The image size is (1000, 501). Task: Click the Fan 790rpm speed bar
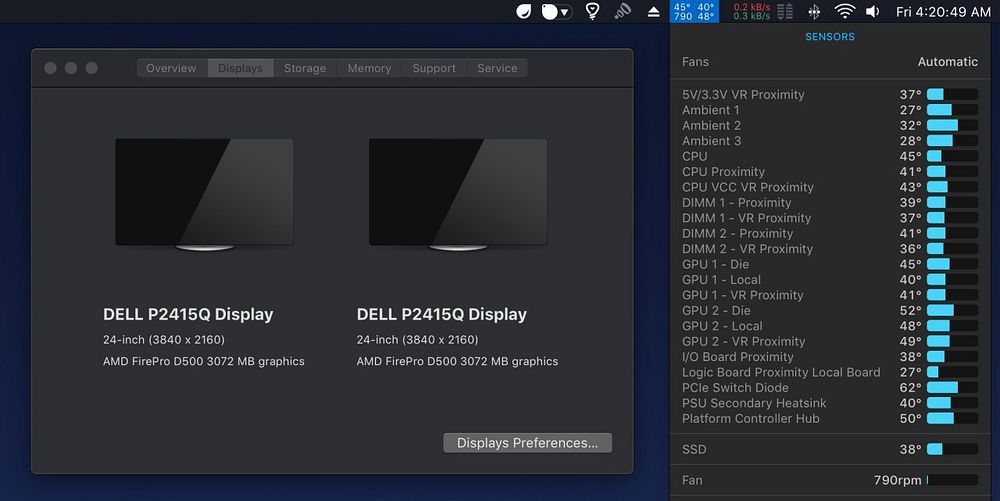[x=952, y=480]
